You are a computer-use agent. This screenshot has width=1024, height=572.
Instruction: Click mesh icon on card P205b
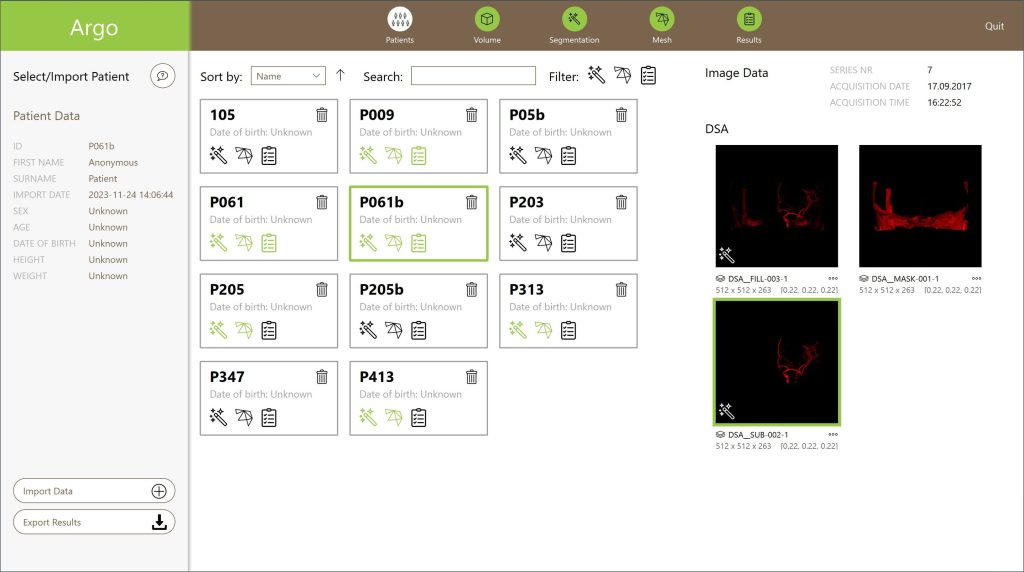pos(393,330)
